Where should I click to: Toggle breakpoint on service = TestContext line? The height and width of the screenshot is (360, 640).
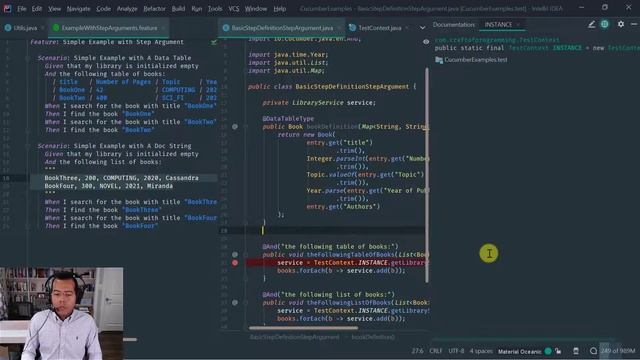pos(235,262)
